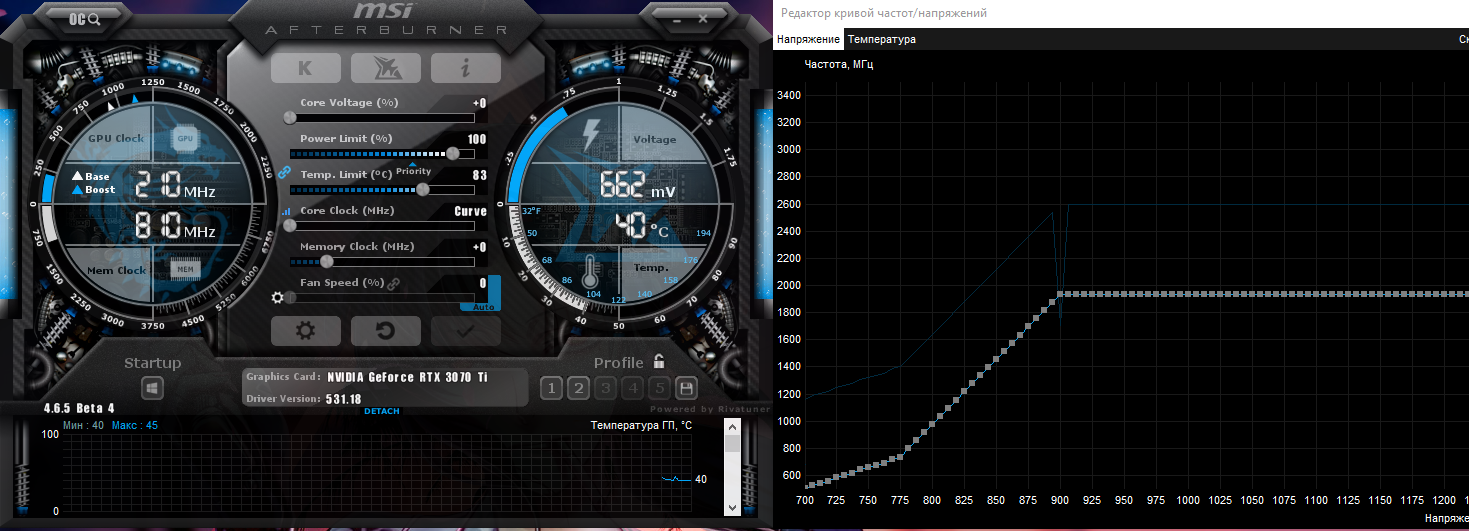This screenshot has height=531, width=1469.
Task: Launch Kombustor with the K button
Action: [305, 68]
